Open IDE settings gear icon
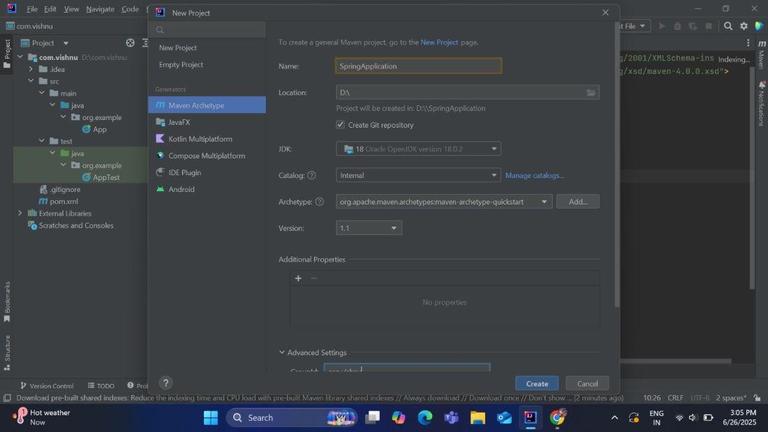The image size is (768, 432). [744, 26]
